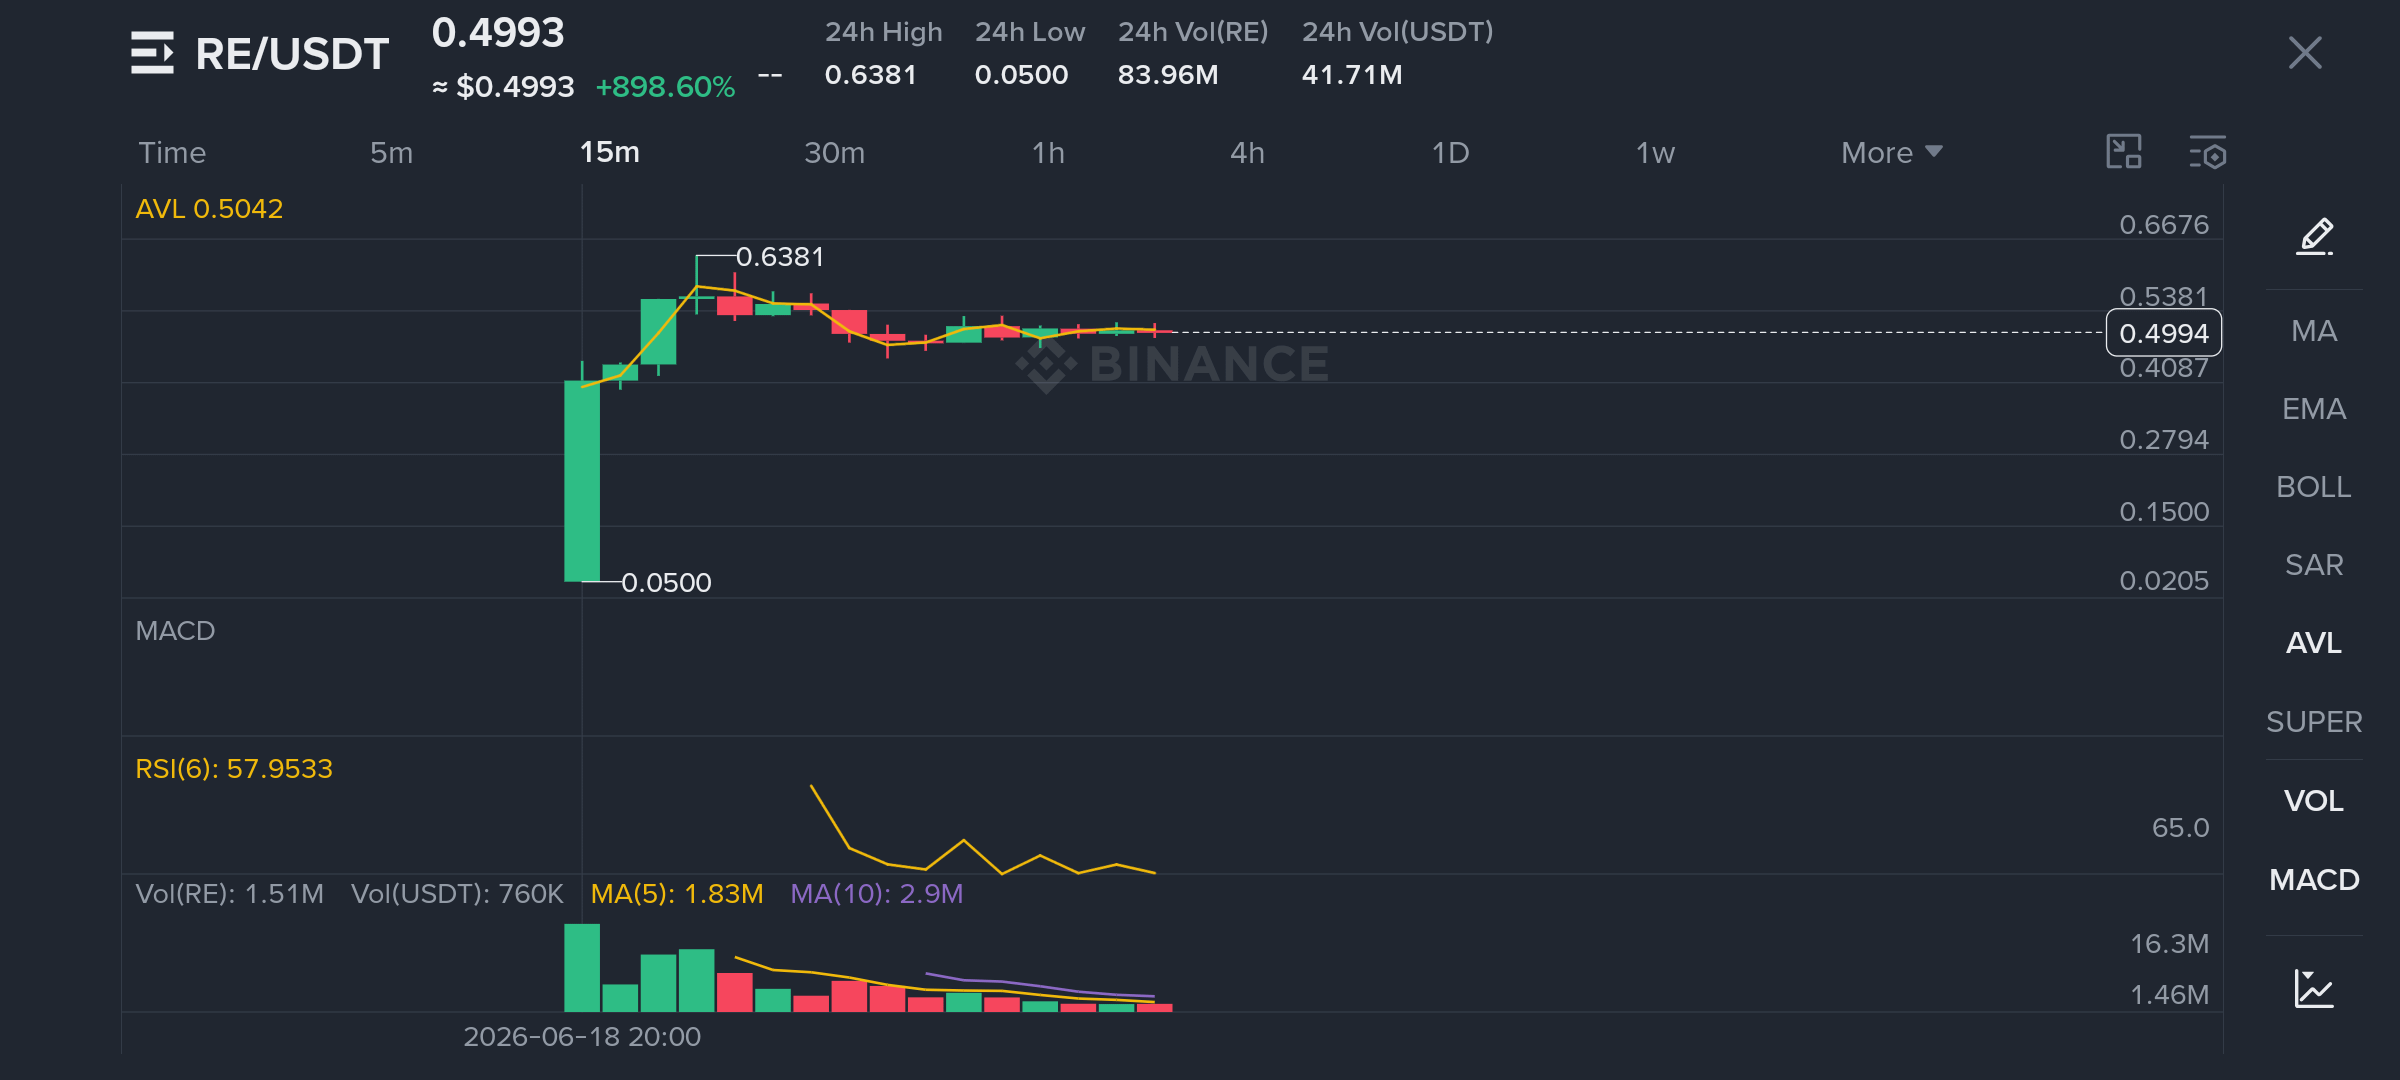Tap the Vol(USDT): 760K label
Viewport: 2400px width, 1080px height.
[457, 894]
